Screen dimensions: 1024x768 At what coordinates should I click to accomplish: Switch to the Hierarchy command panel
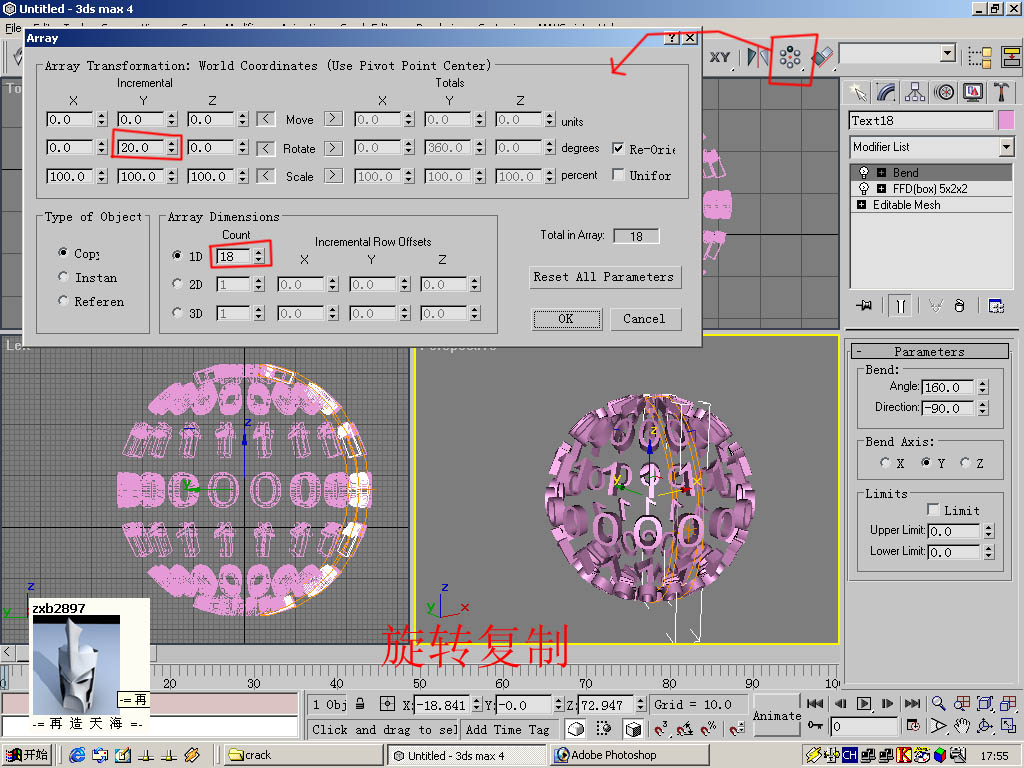point(915,92)
